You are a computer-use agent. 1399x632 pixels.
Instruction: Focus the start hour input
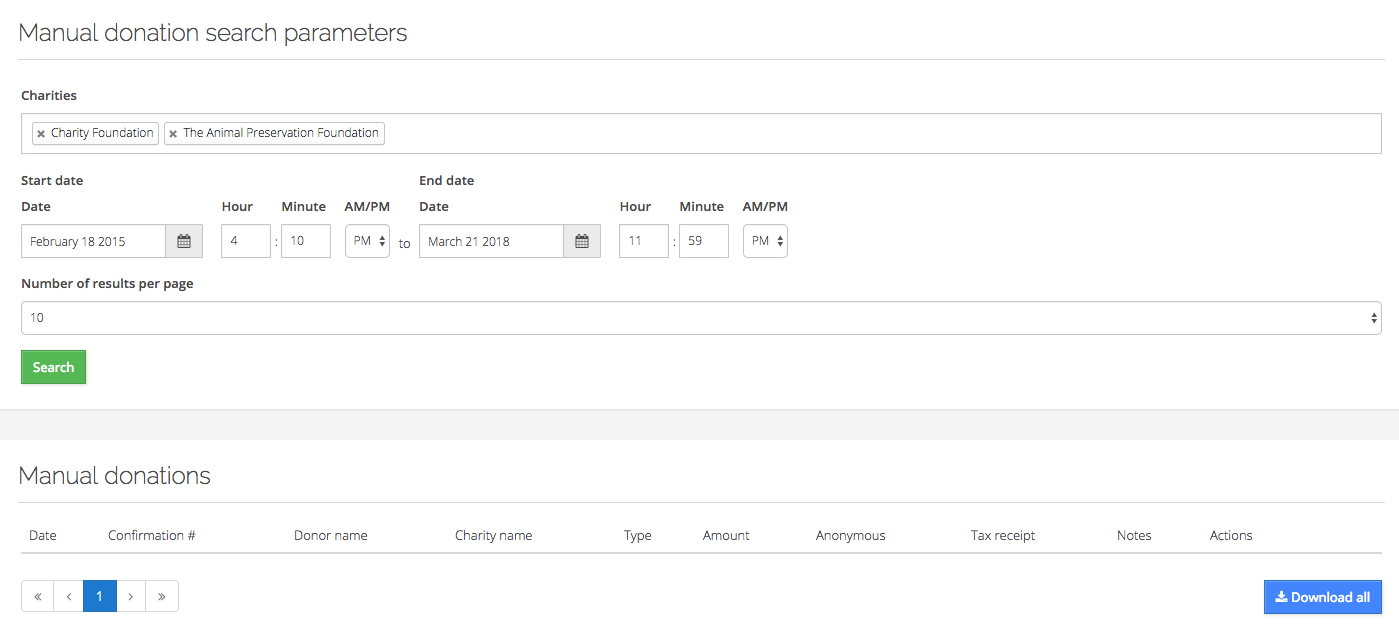(245, 242)
